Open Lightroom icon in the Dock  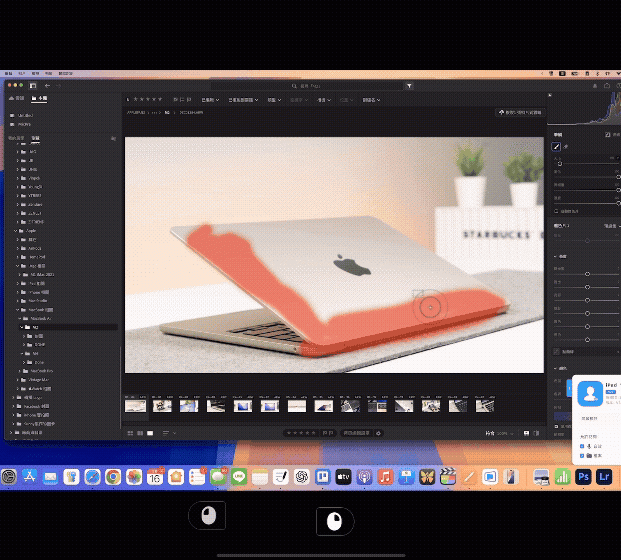click(x=604, y=478)
